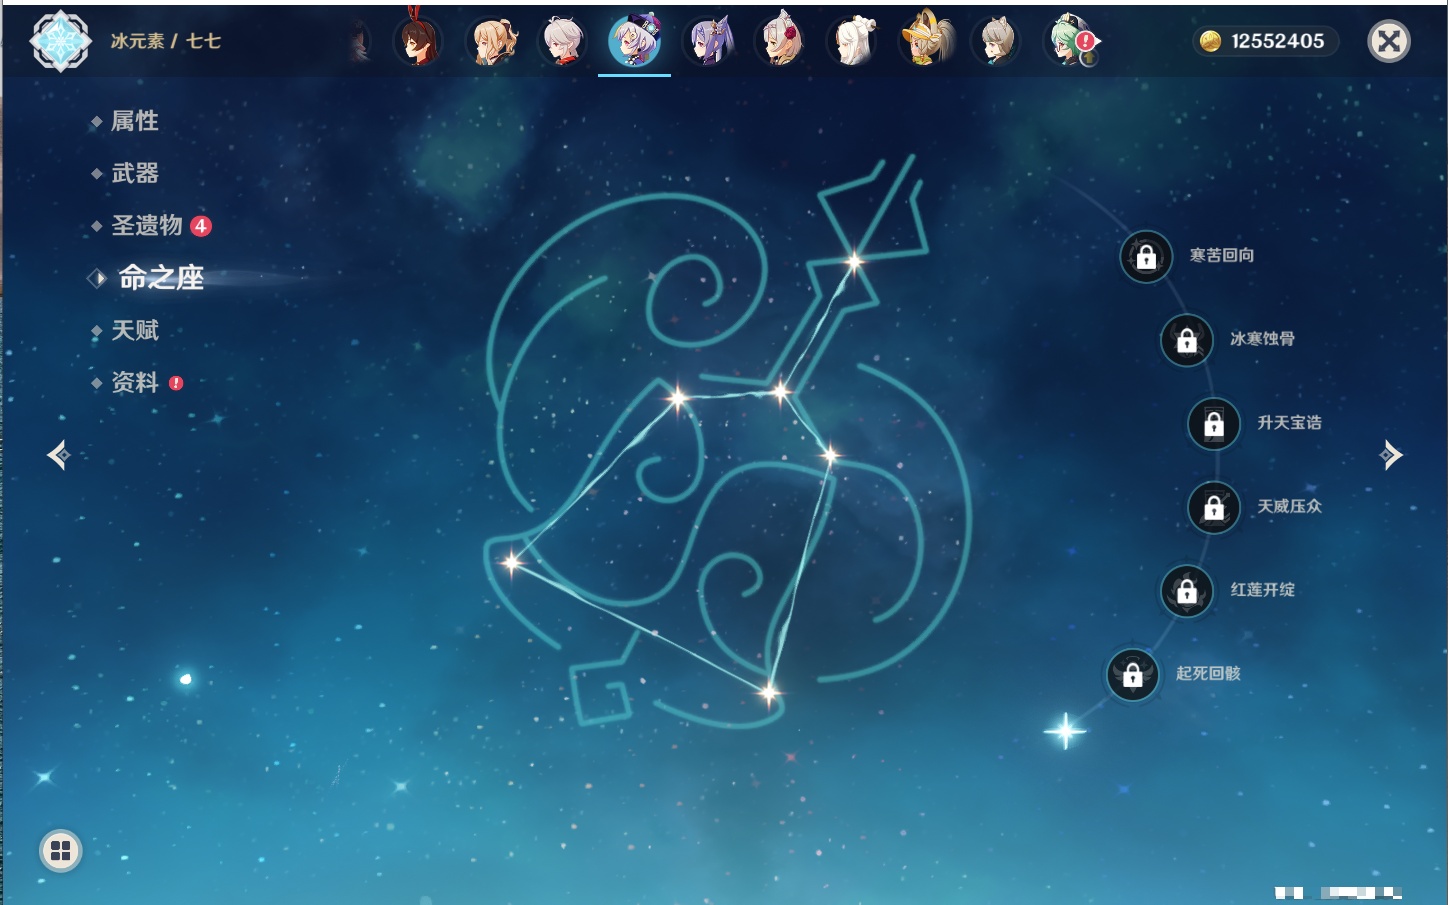Viewport: 1448px width, 905px height.
Task: Open the four-square grid menu button
Action: tap(61, 851)
